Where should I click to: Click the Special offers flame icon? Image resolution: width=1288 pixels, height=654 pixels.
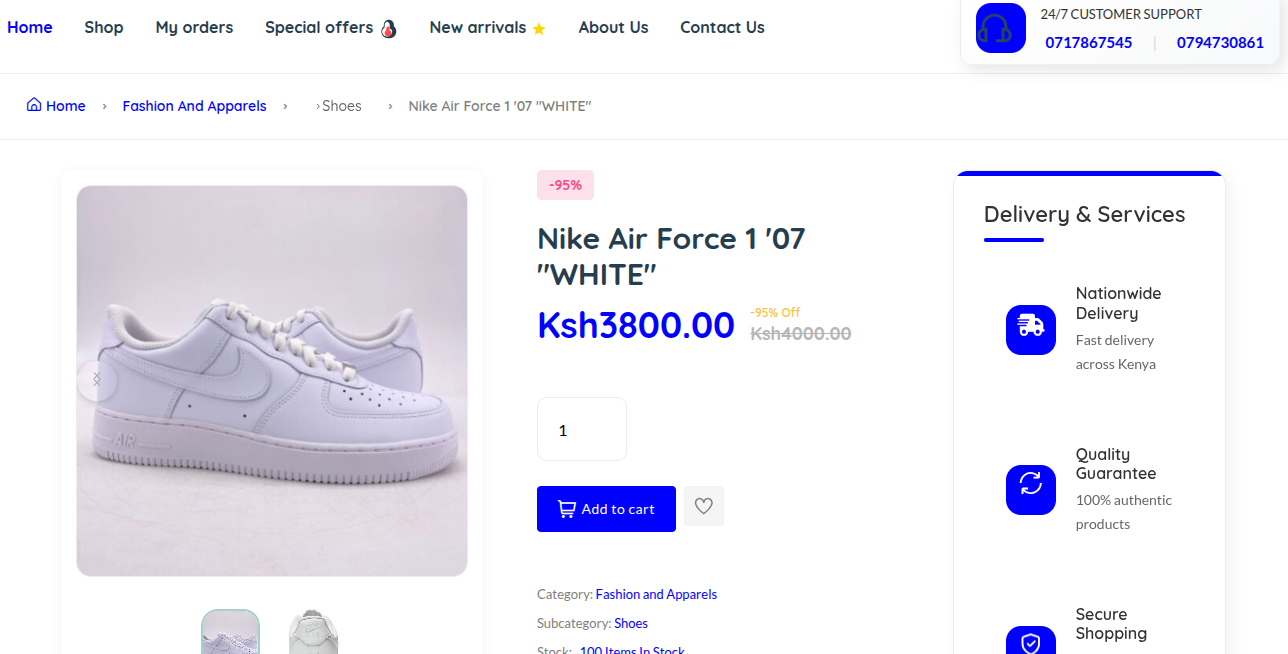pos(389,29)
